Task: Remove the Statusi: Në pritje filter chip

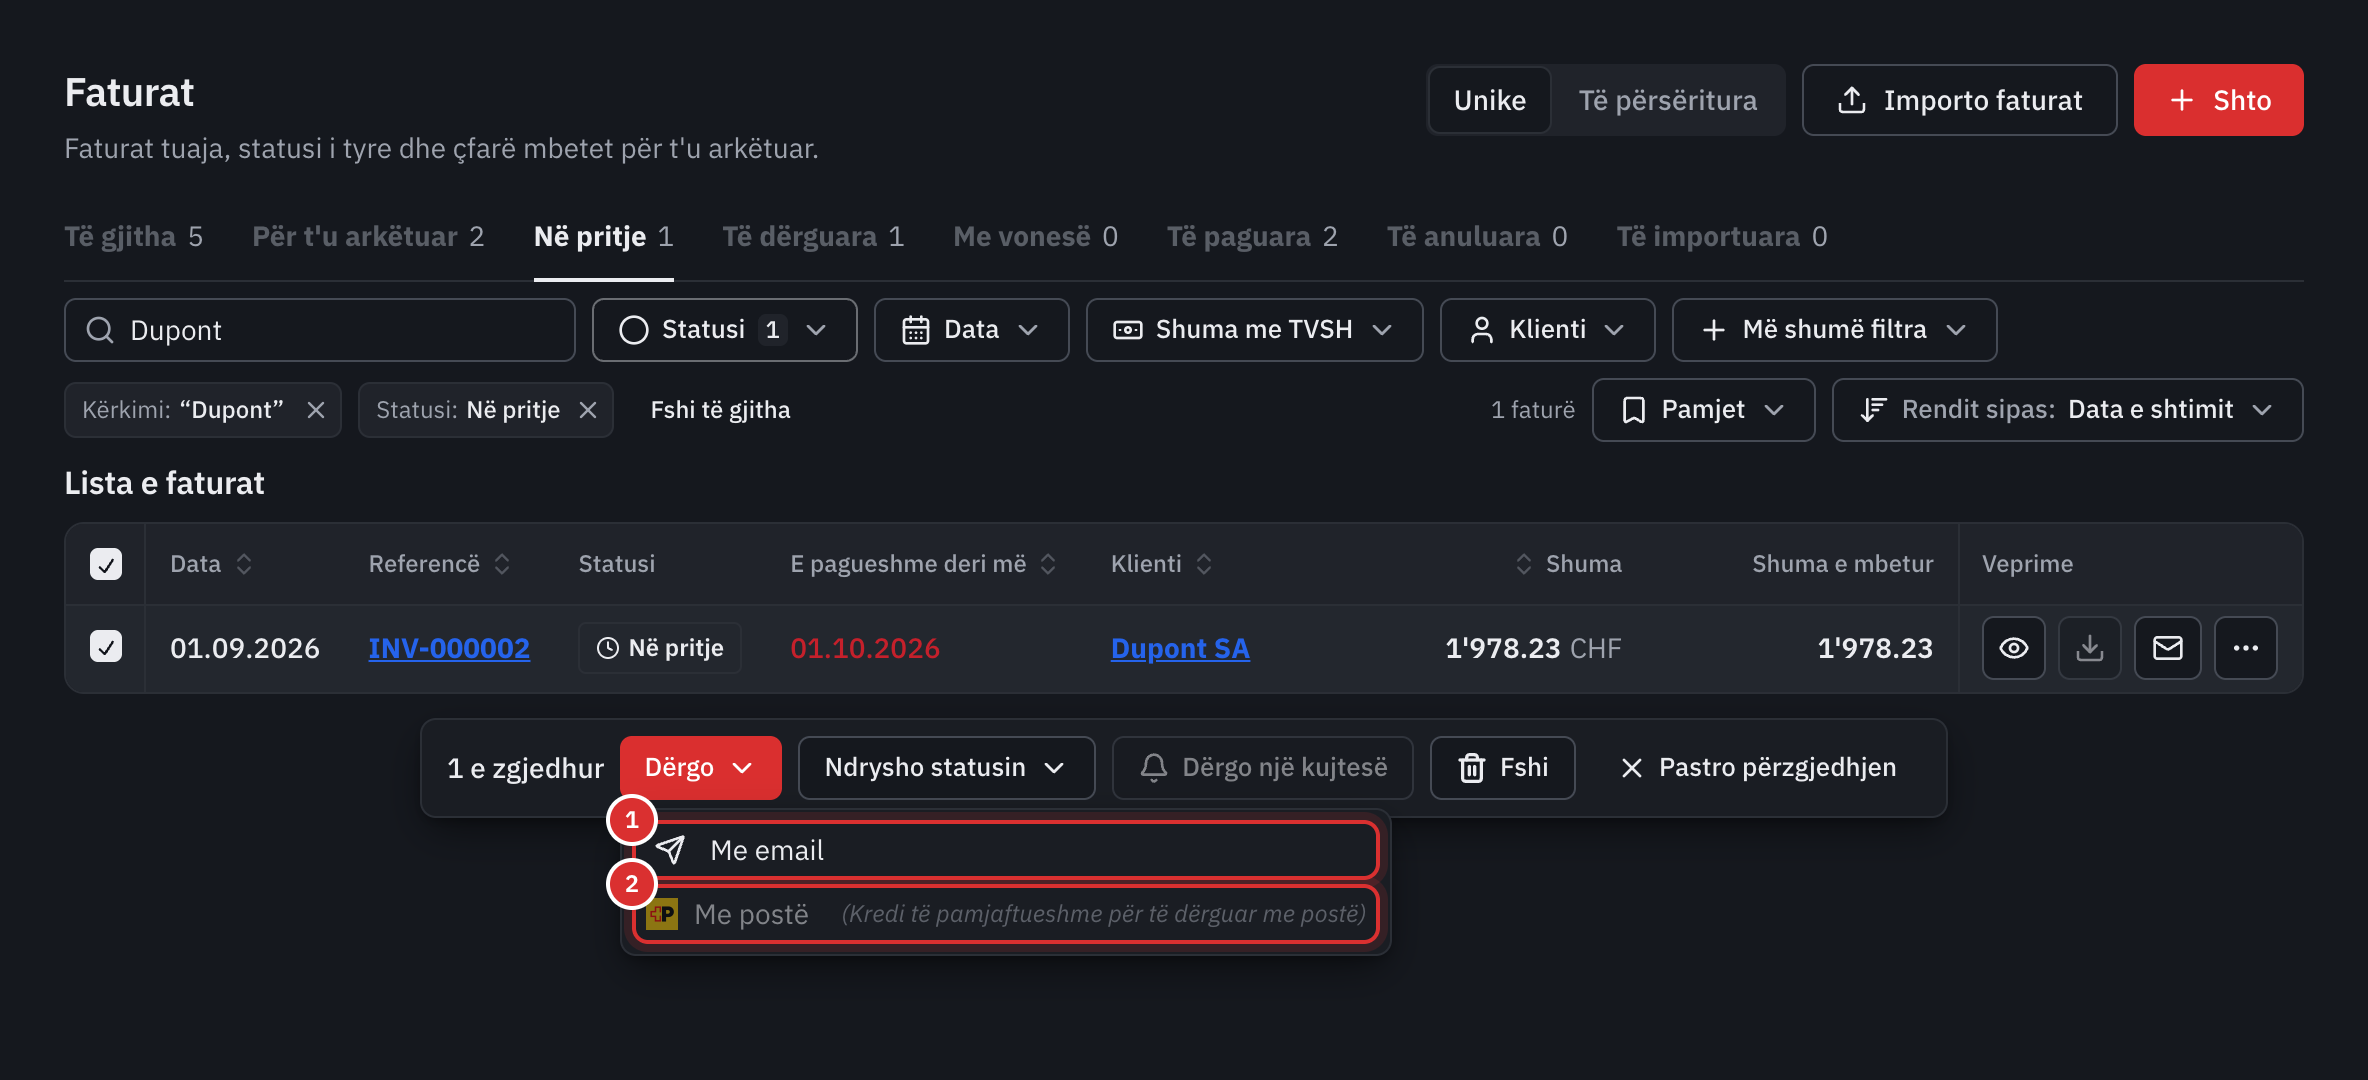Action: [x=588, y=410]
